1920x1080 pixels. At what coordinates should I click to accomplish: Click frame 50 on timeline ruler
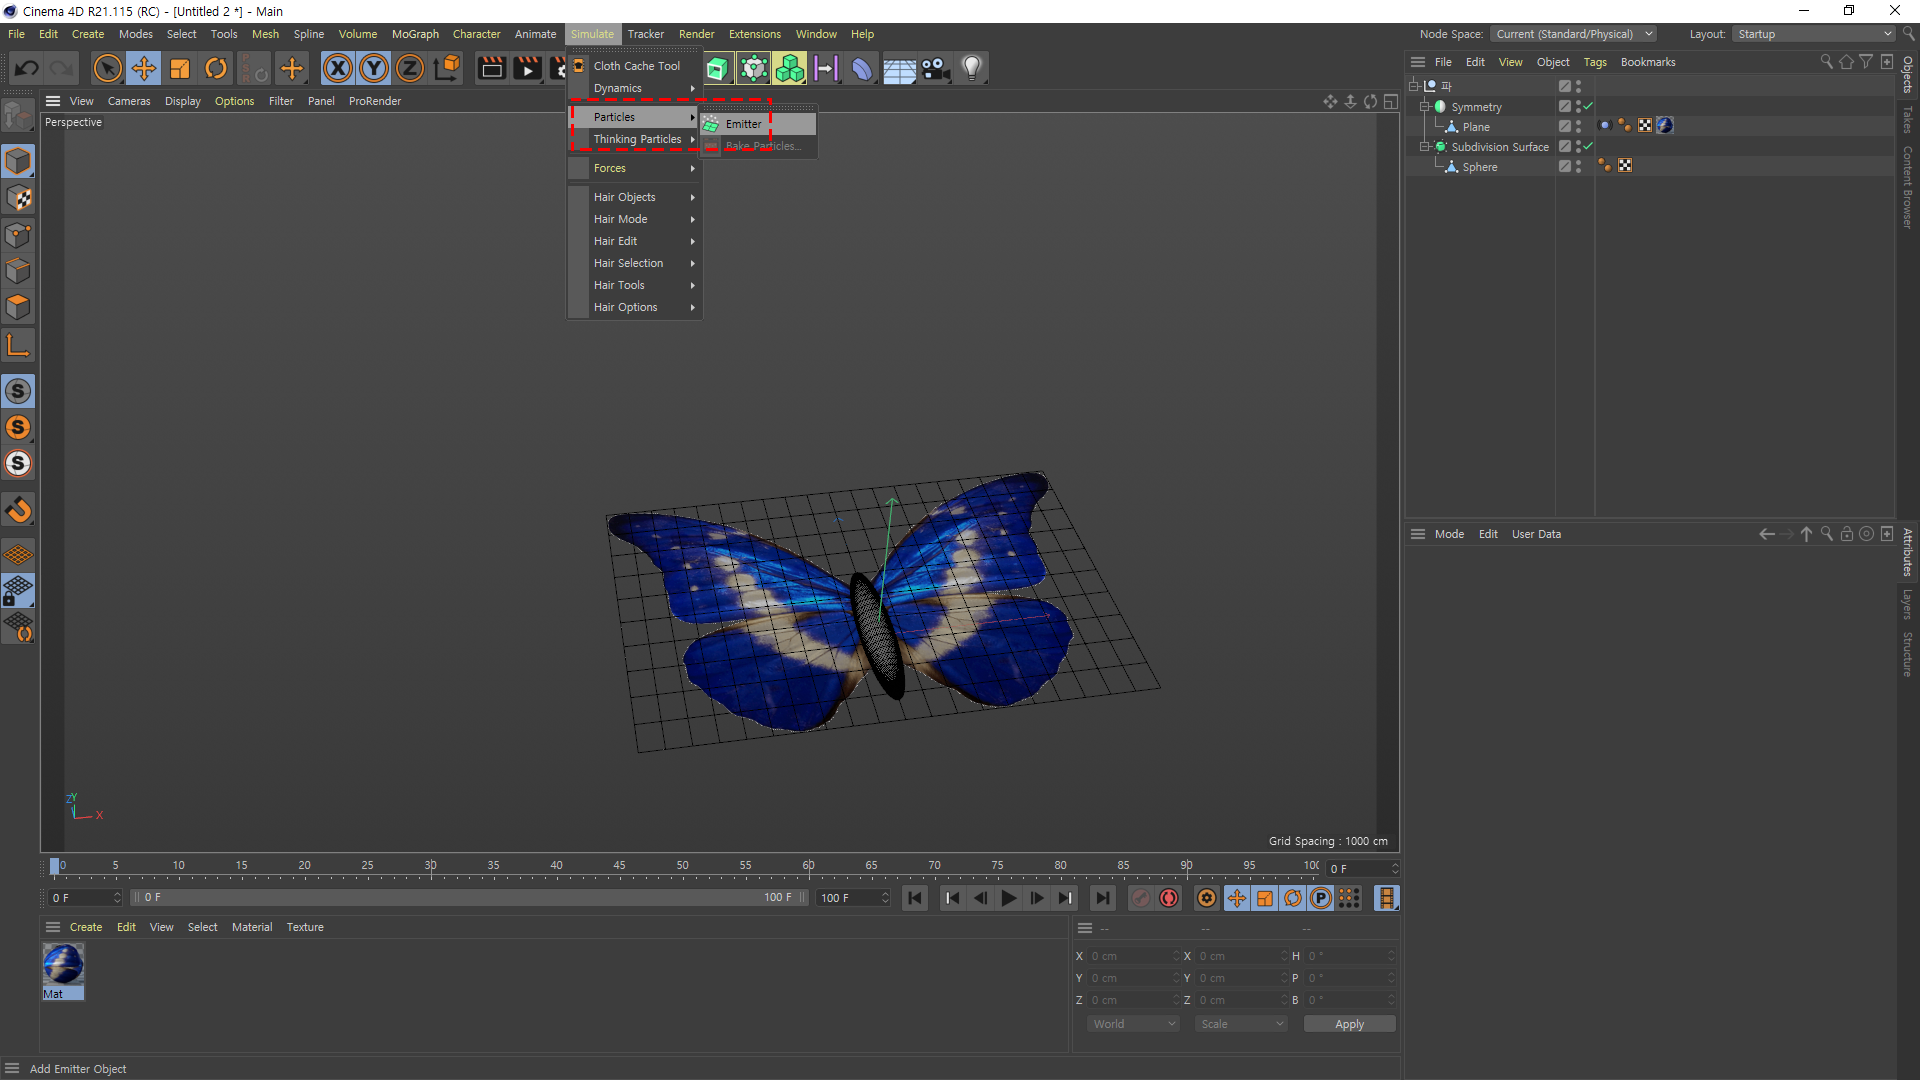(682, 866)
